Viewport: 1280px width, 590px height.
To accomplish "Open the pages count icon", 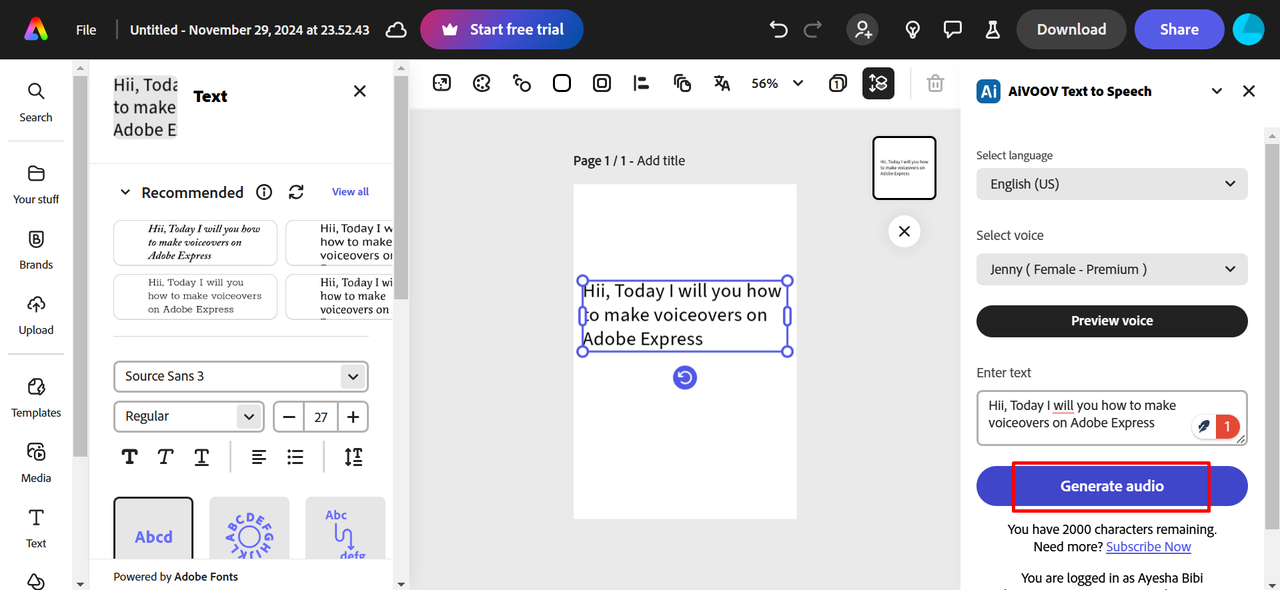I will coord(838,83).
